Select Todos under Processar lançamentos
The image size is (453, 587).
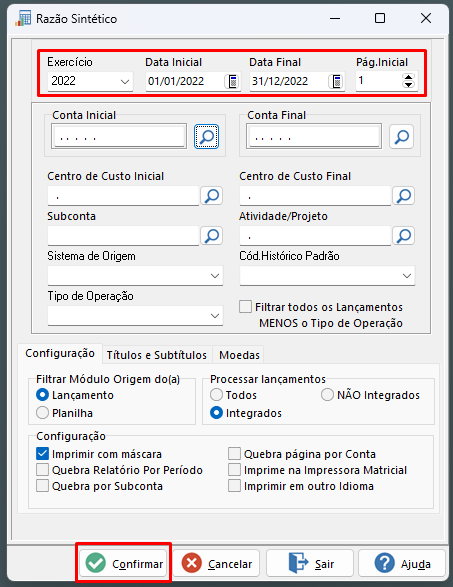(x=216, y=395)
